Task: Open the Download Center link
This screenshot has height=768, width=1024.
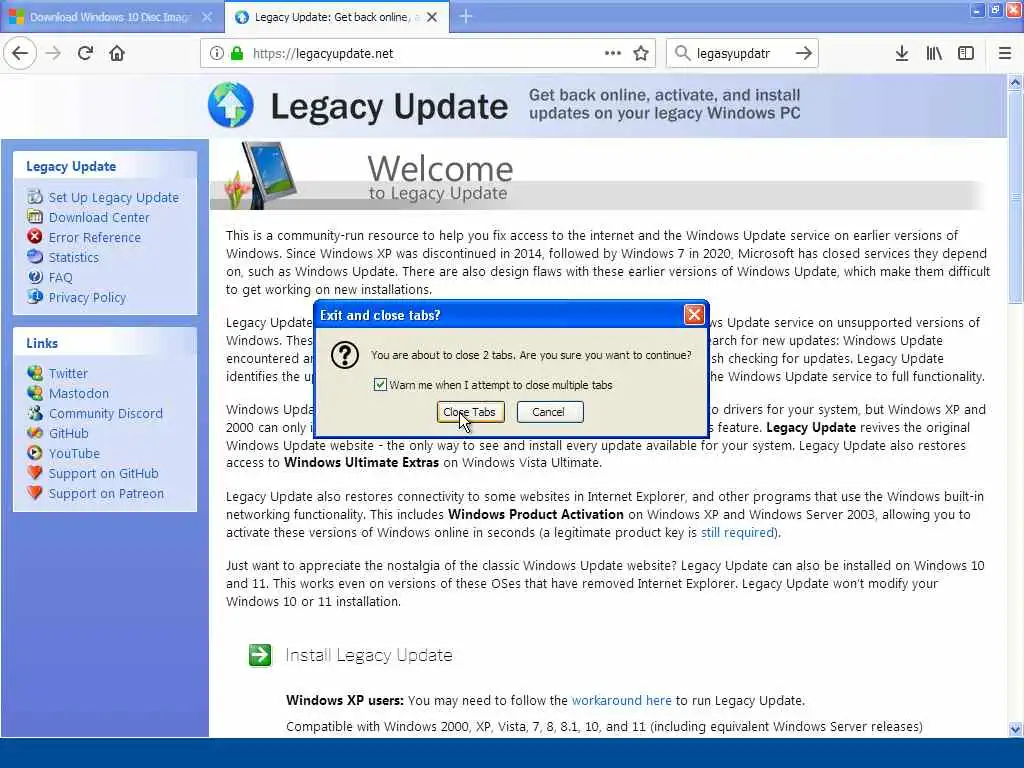Action: pos(99,217)
